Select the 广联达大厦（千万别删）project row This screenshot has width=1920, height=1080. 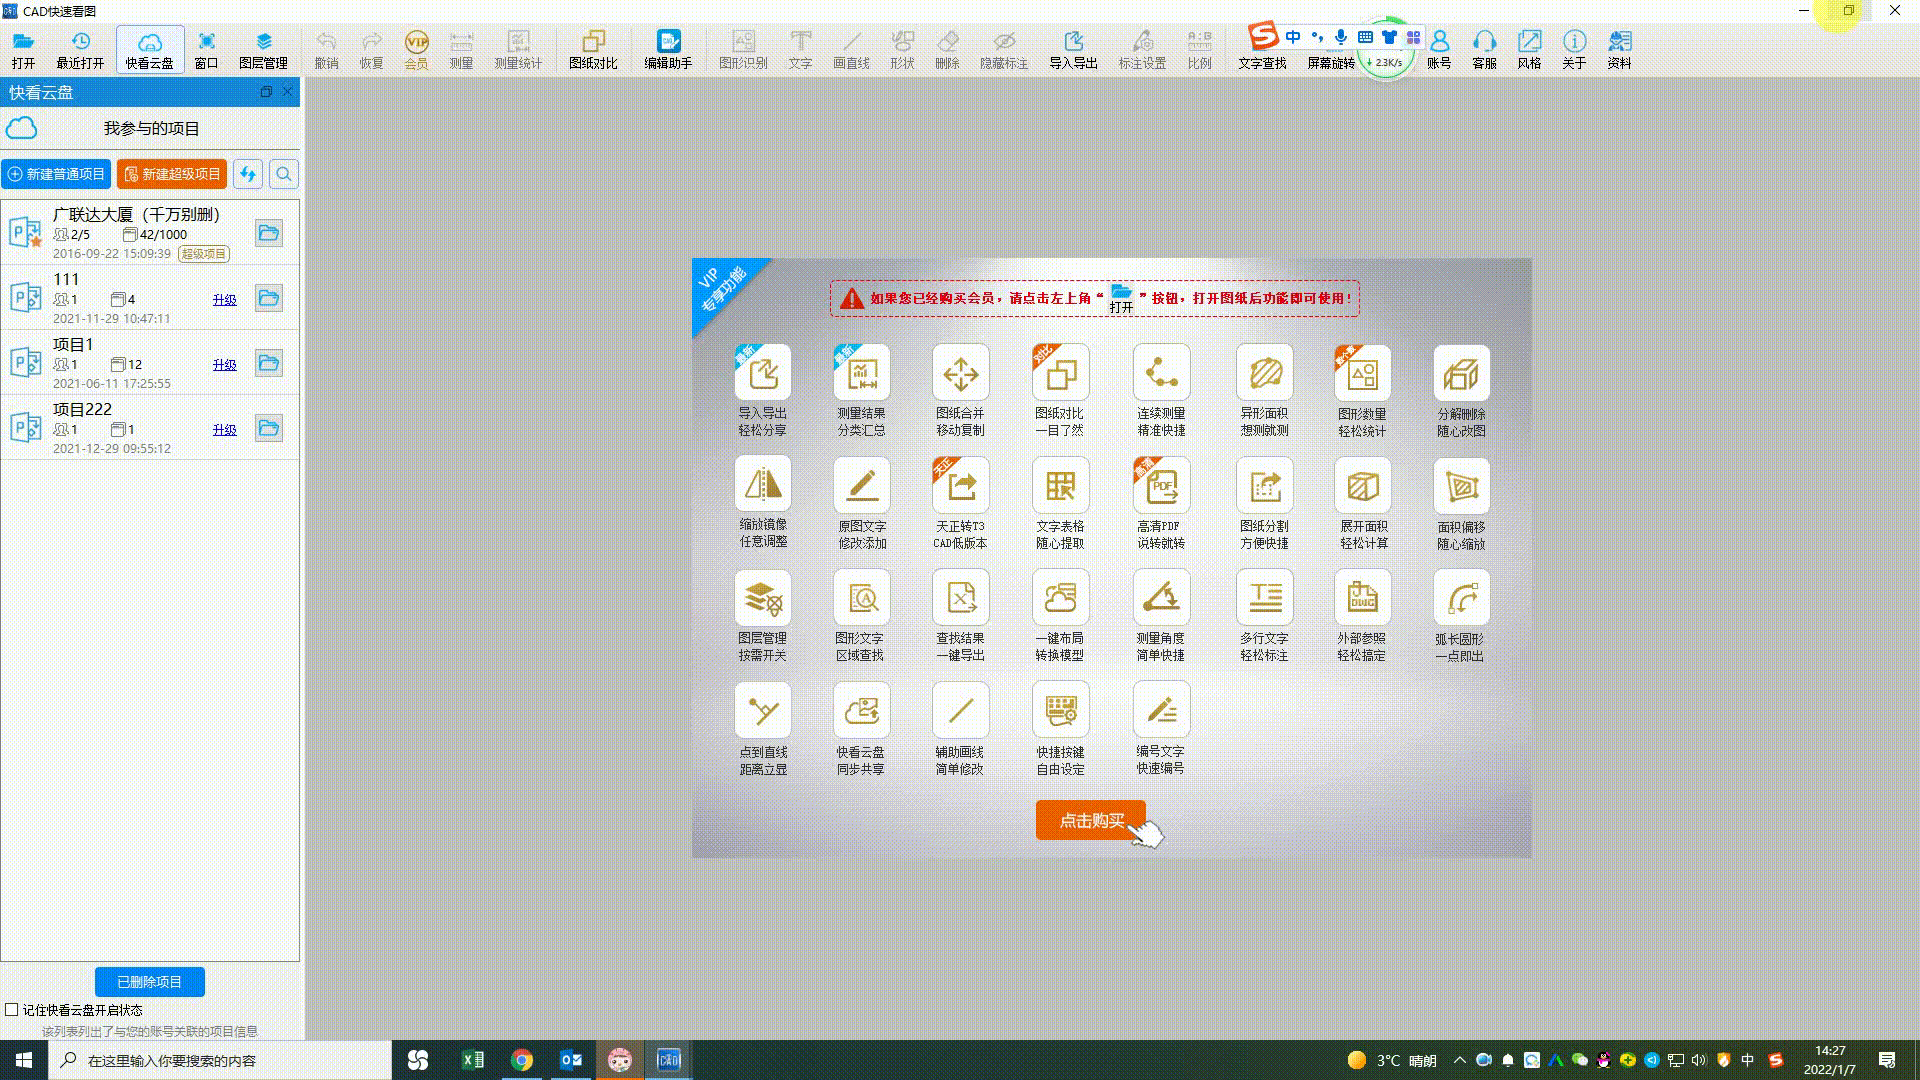click(150, 232)
